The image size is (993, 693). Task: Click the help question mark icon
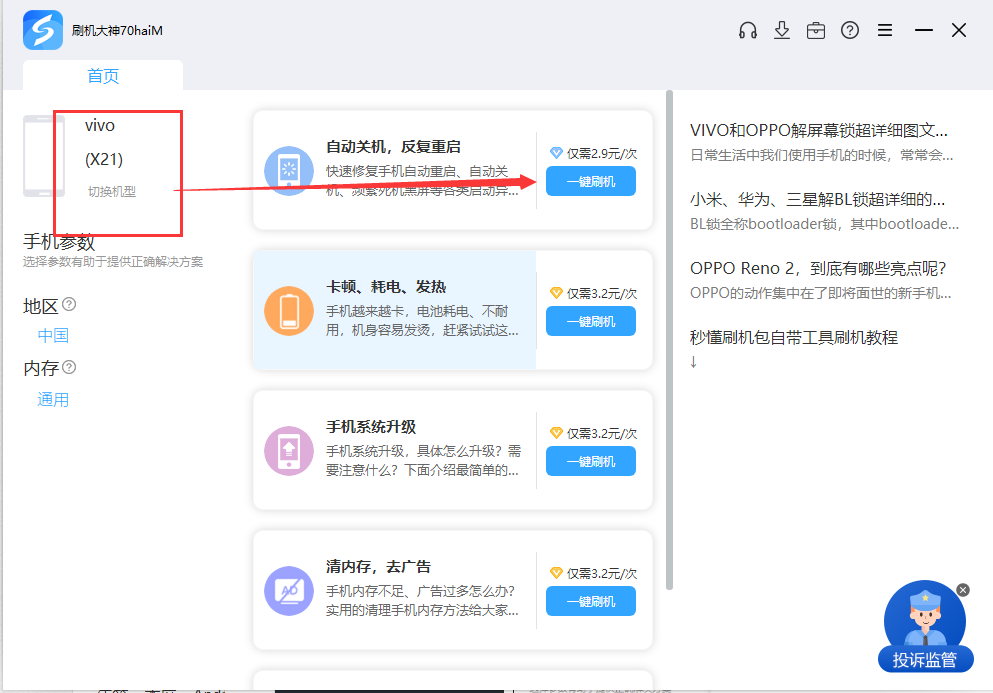coord(850,30)
